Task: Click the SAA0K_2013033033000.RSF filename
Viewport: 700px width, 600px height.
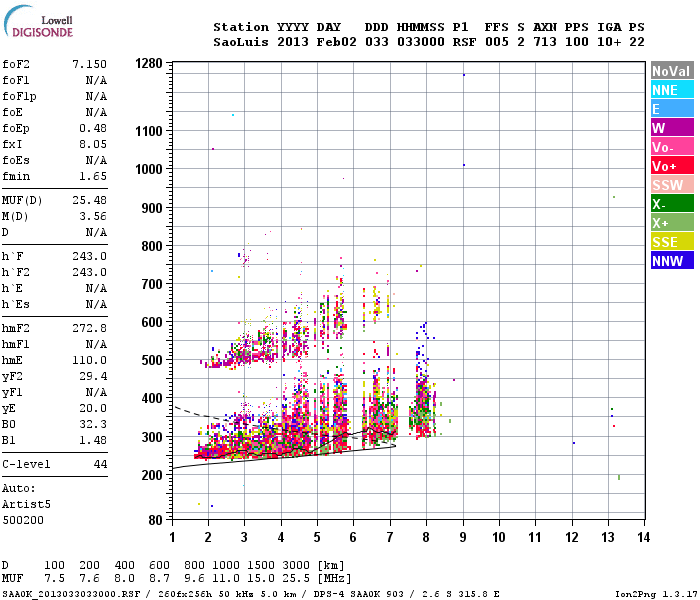Action: [71, 594]
